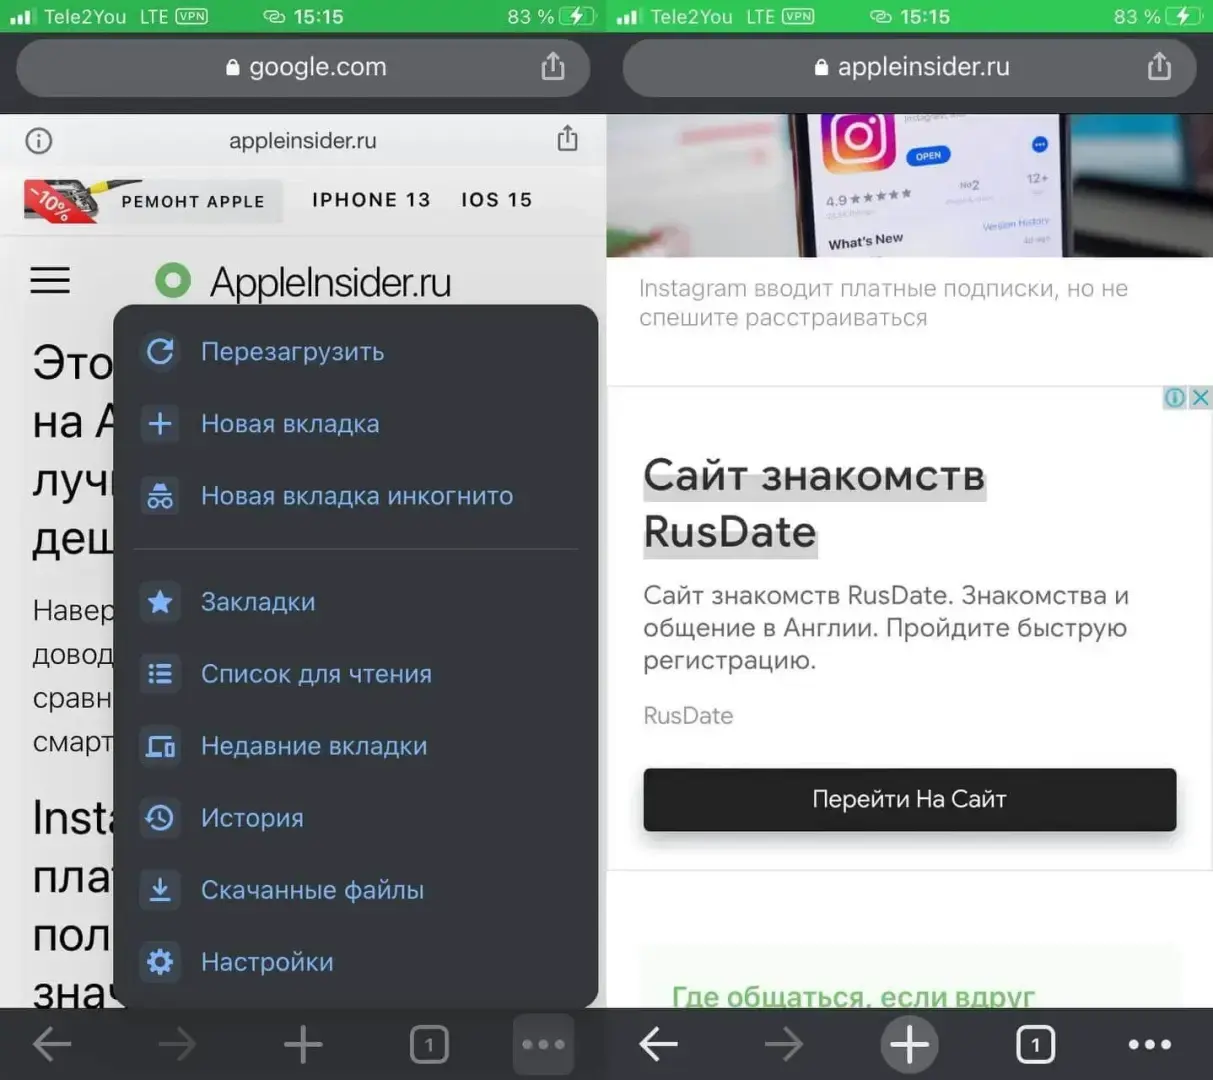Viewport: 1213px width, 1080px height.
Task: Click the ad info icon next to the X
Action: [1175, 398]
